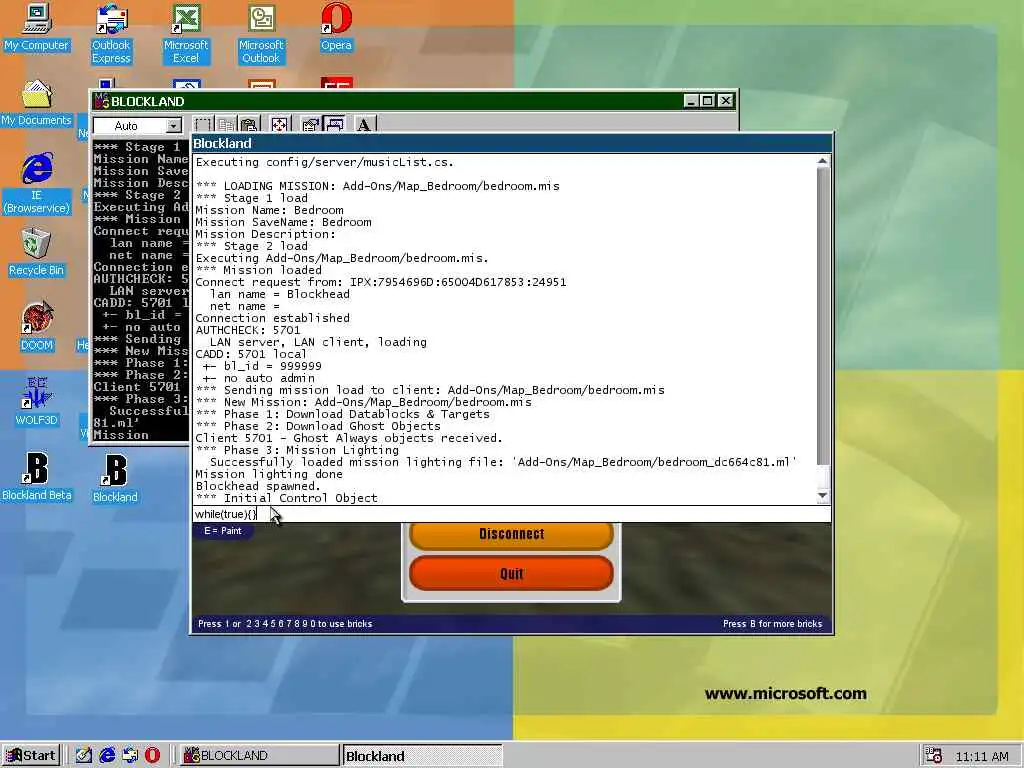The width and height of the screenshot is (1024, 768).
Task: Click Show Desktop quick launch icon
Action: pos(84,756)
